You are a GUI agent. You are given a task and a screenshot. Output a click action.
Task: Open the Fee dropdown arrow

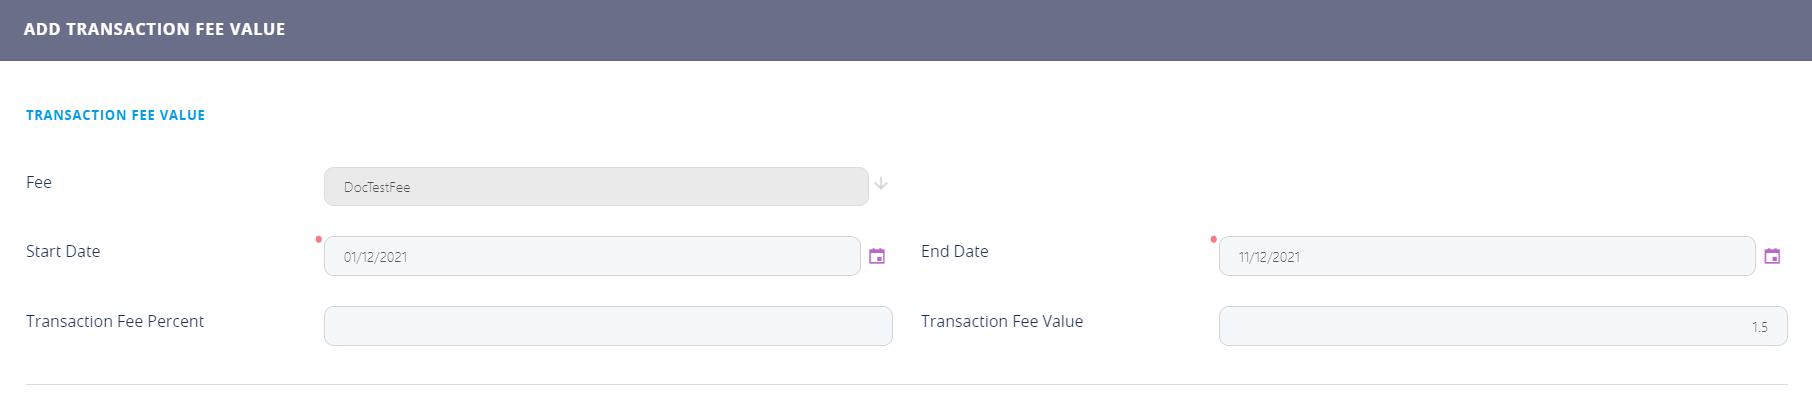(x=881, y=185)
